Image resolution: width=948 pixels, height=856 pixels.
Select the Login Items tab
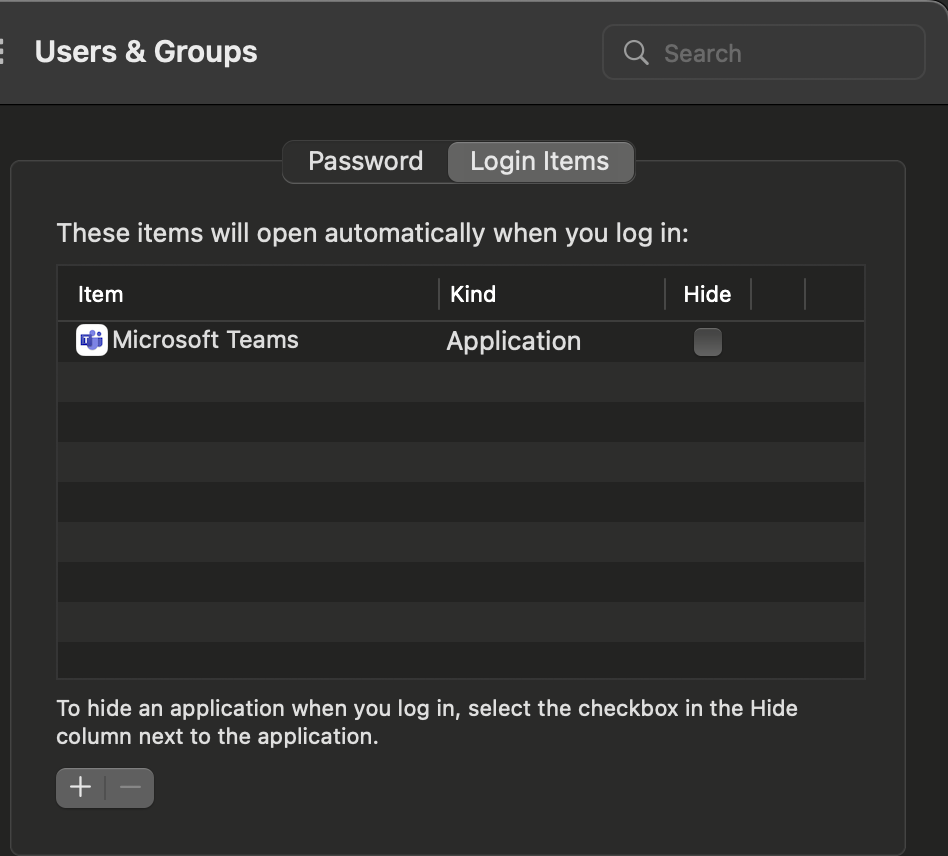[x=540, y=162]
